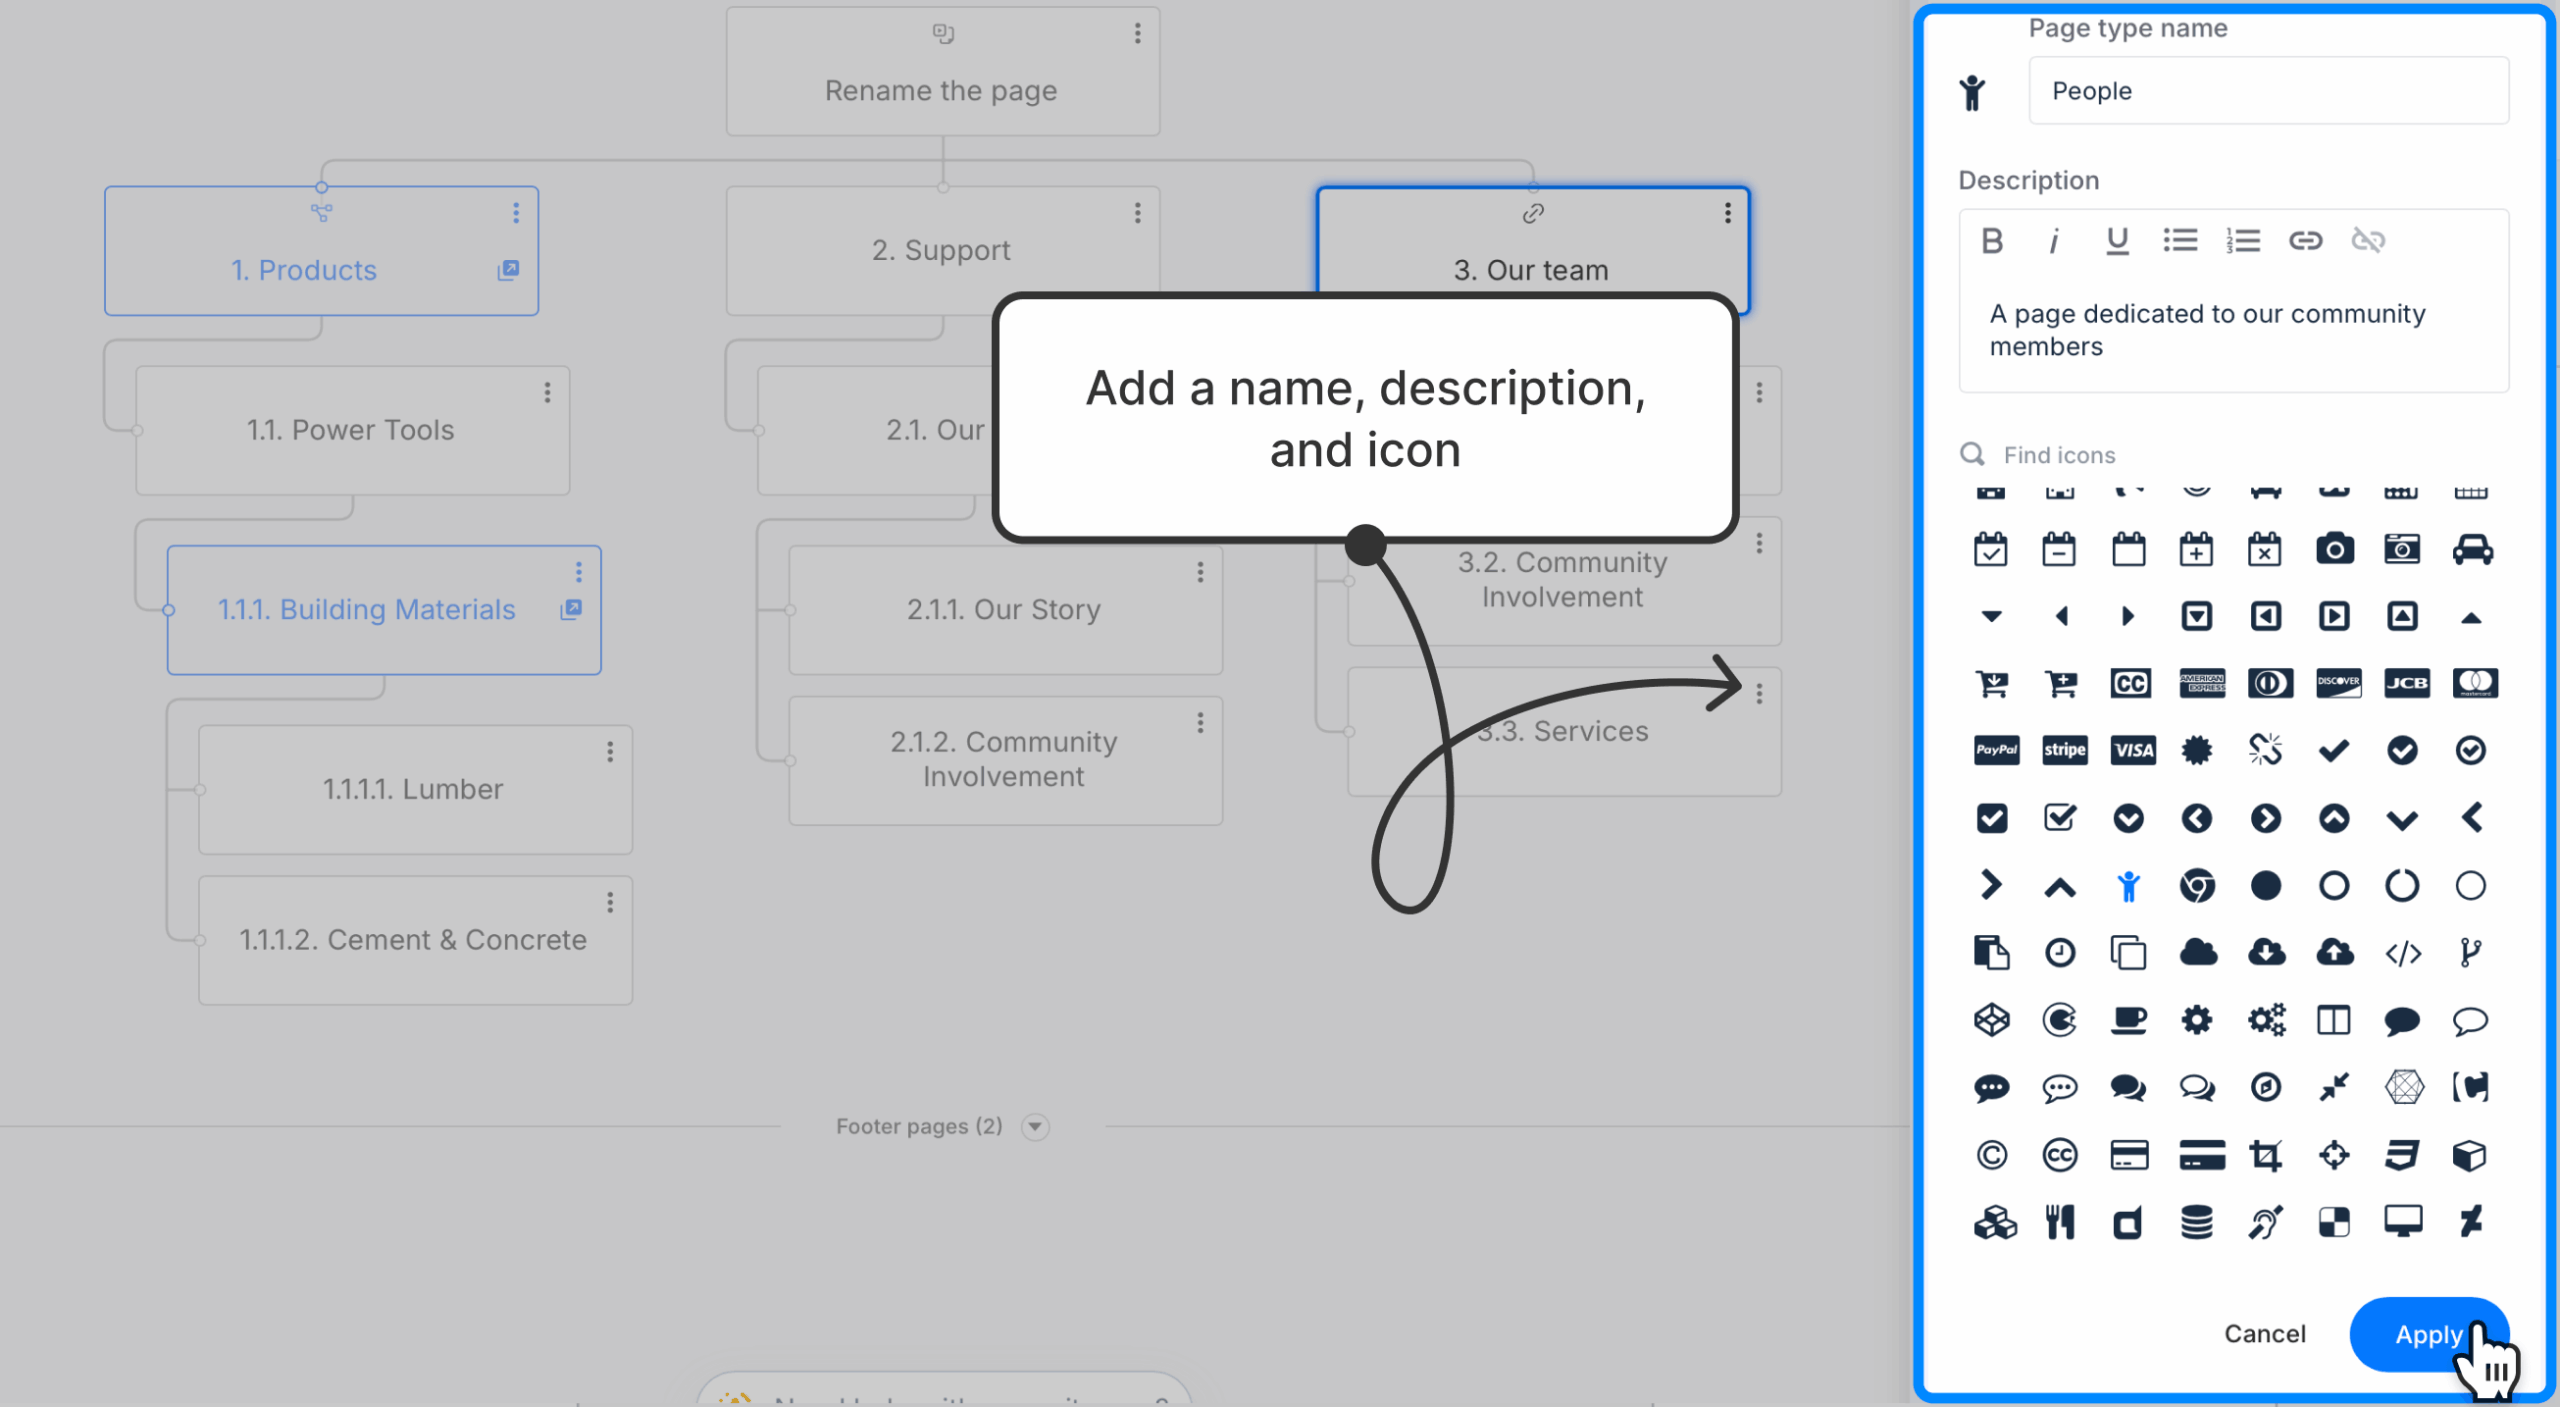Edit the Page type name field
This screenshot has width=2560, height=1407.
2268,91
